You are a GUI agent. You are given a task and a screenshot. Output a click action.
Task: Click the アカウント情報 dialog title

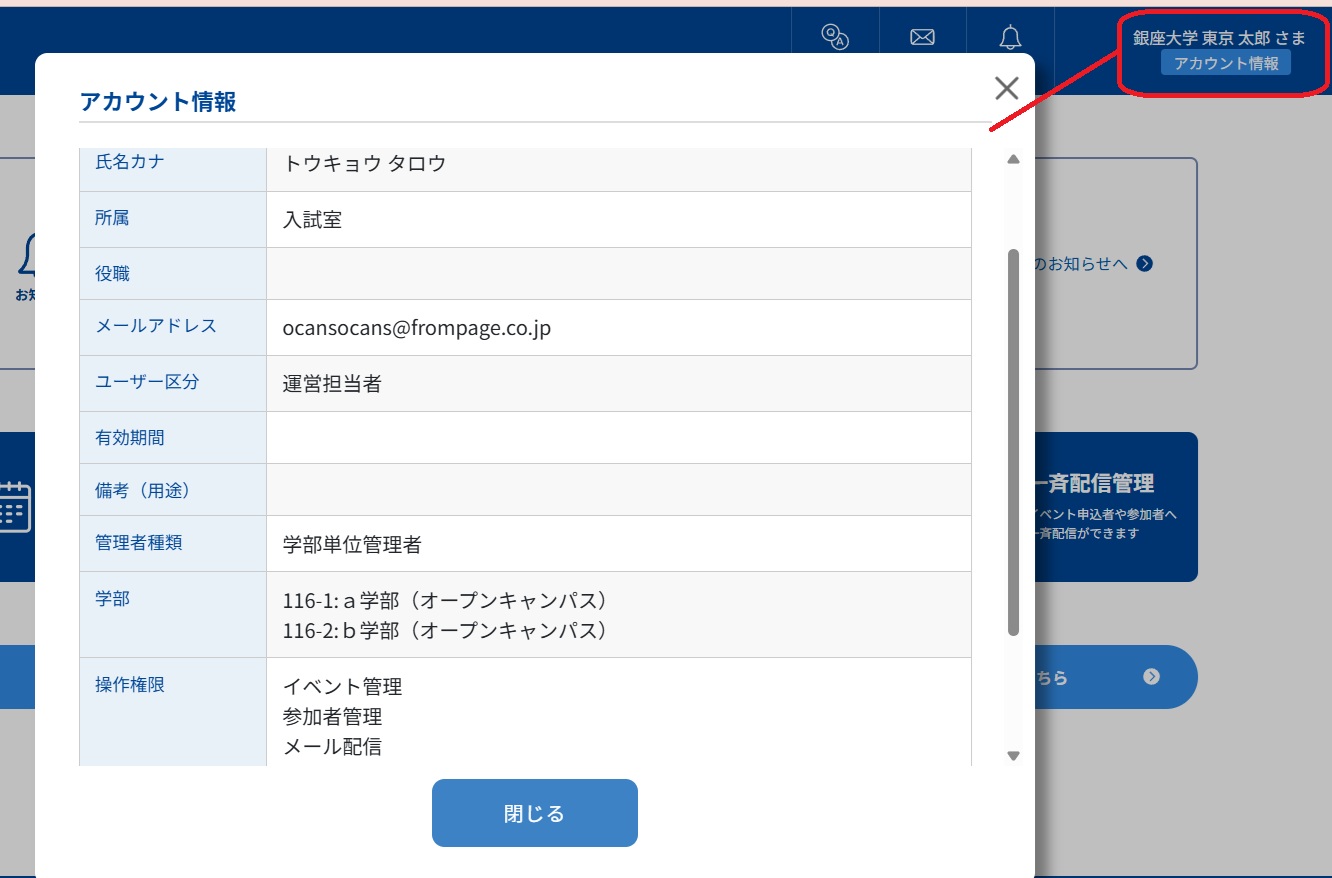[158, 101]
